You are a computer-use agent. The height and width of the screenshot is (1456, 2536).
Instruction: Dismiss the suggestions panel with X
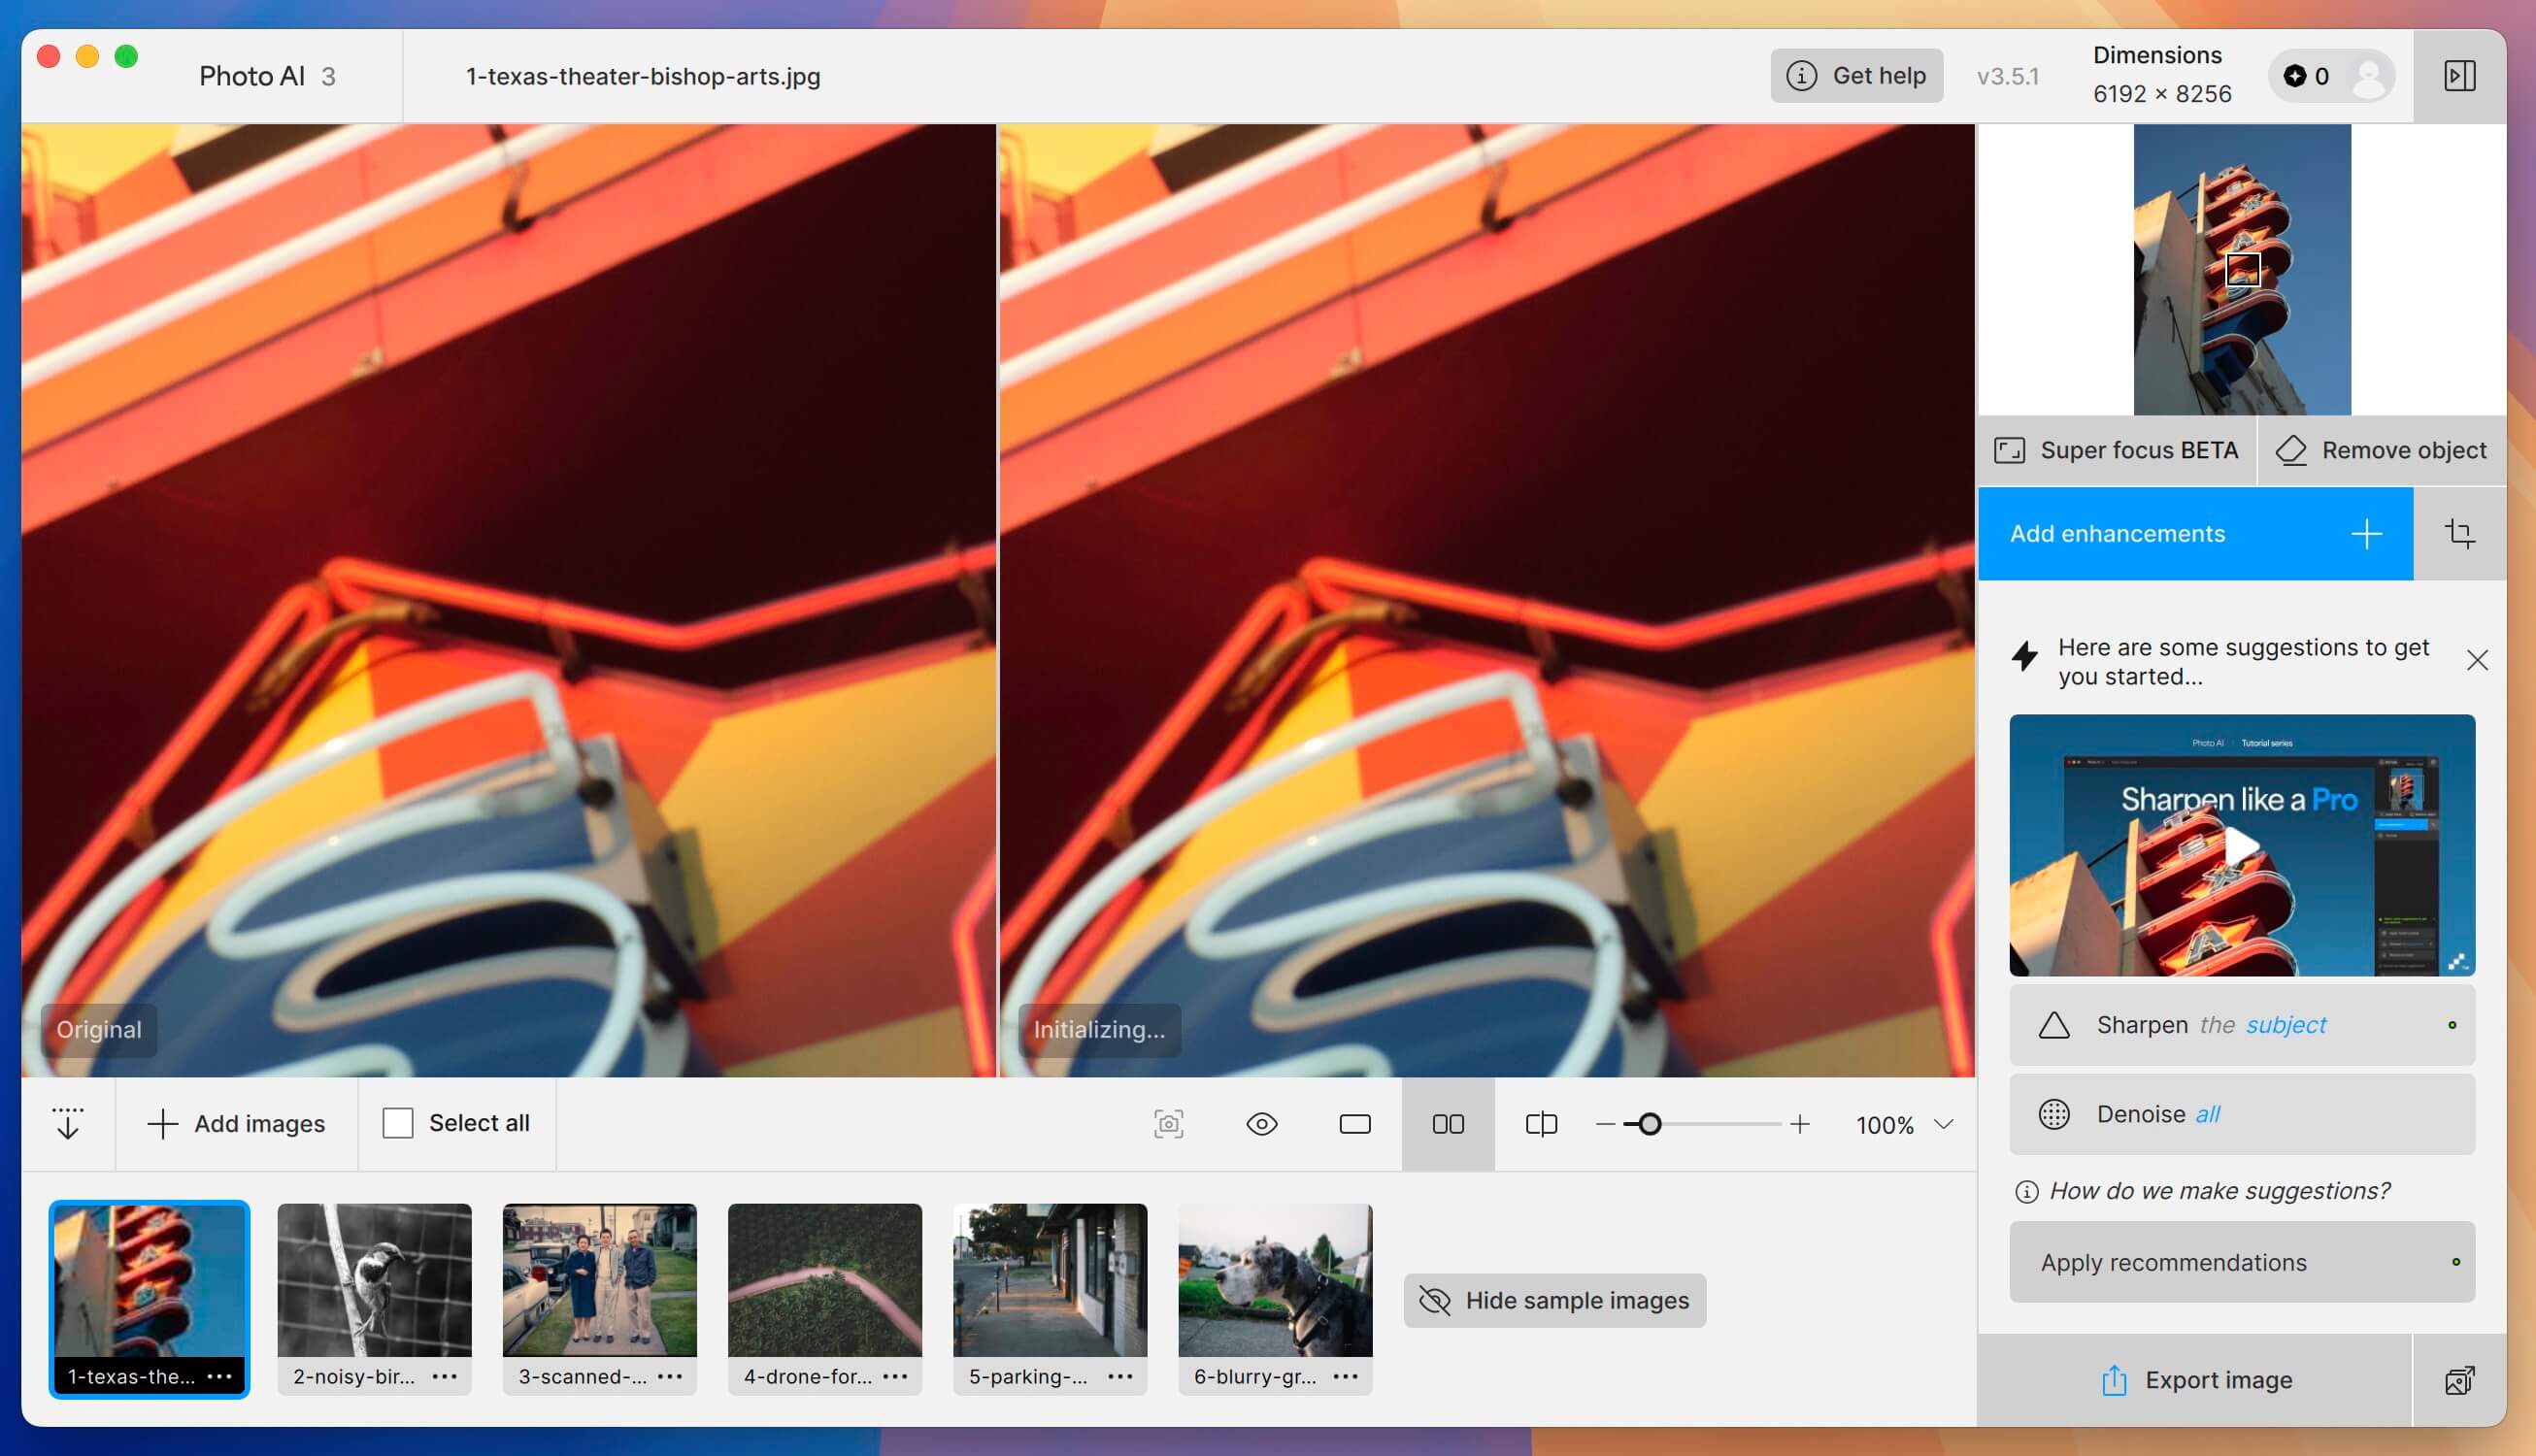(x=2477, y=660)
